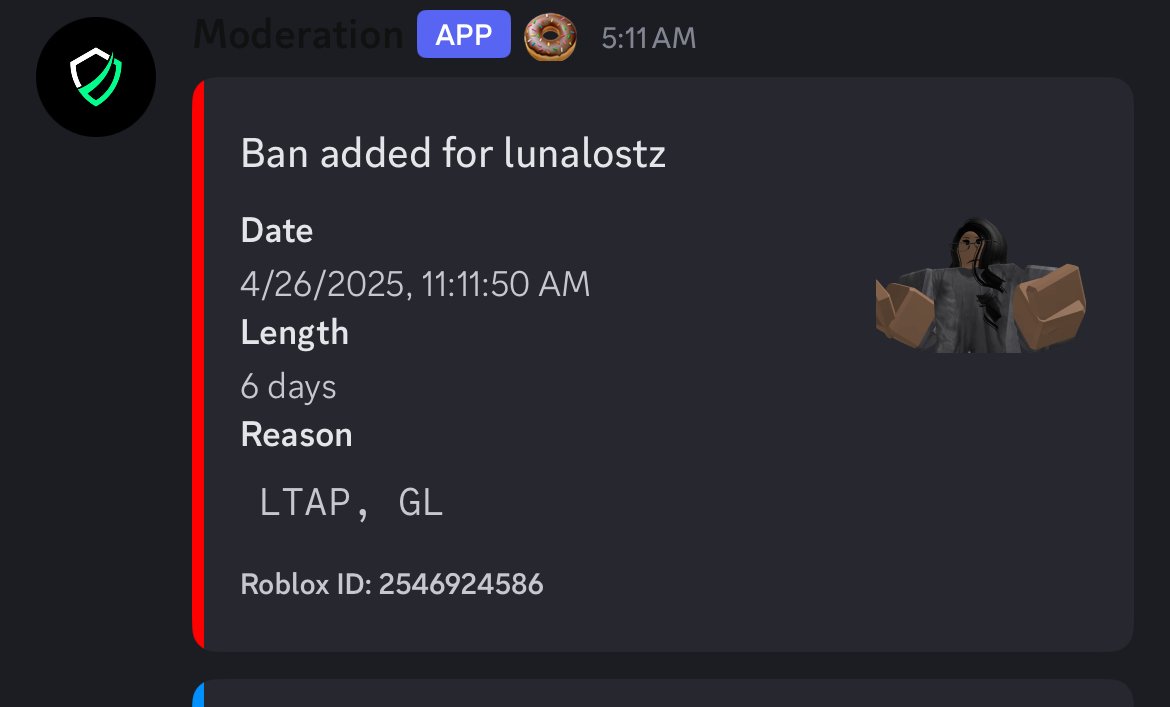This screenshot has height=707, width=1170.
Task: Click the Date field heading
Action: point(276,230)
